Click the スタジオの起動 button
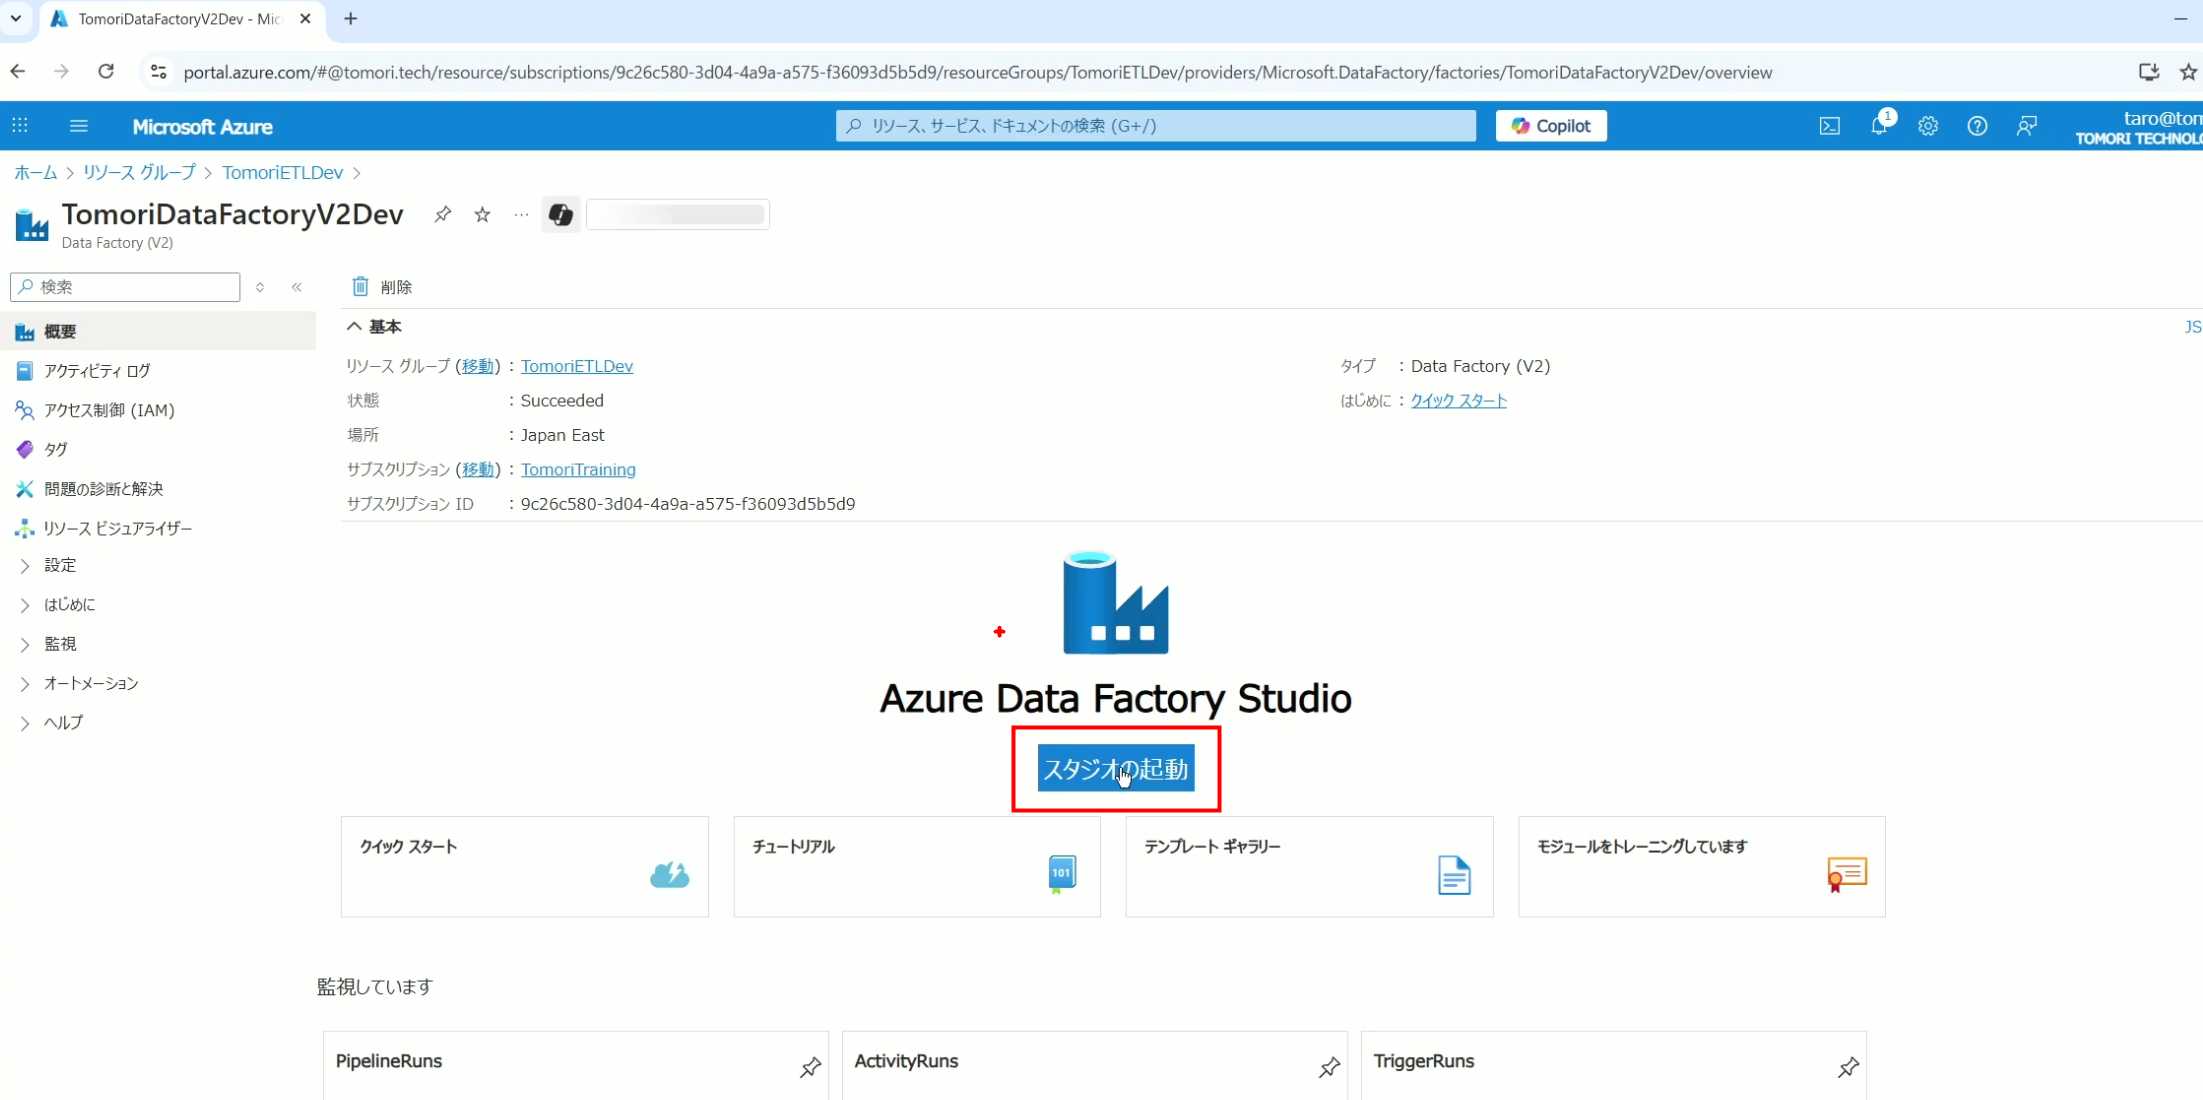The width and height of the screenshot is (2203, 1100). tap(1115, 768)
